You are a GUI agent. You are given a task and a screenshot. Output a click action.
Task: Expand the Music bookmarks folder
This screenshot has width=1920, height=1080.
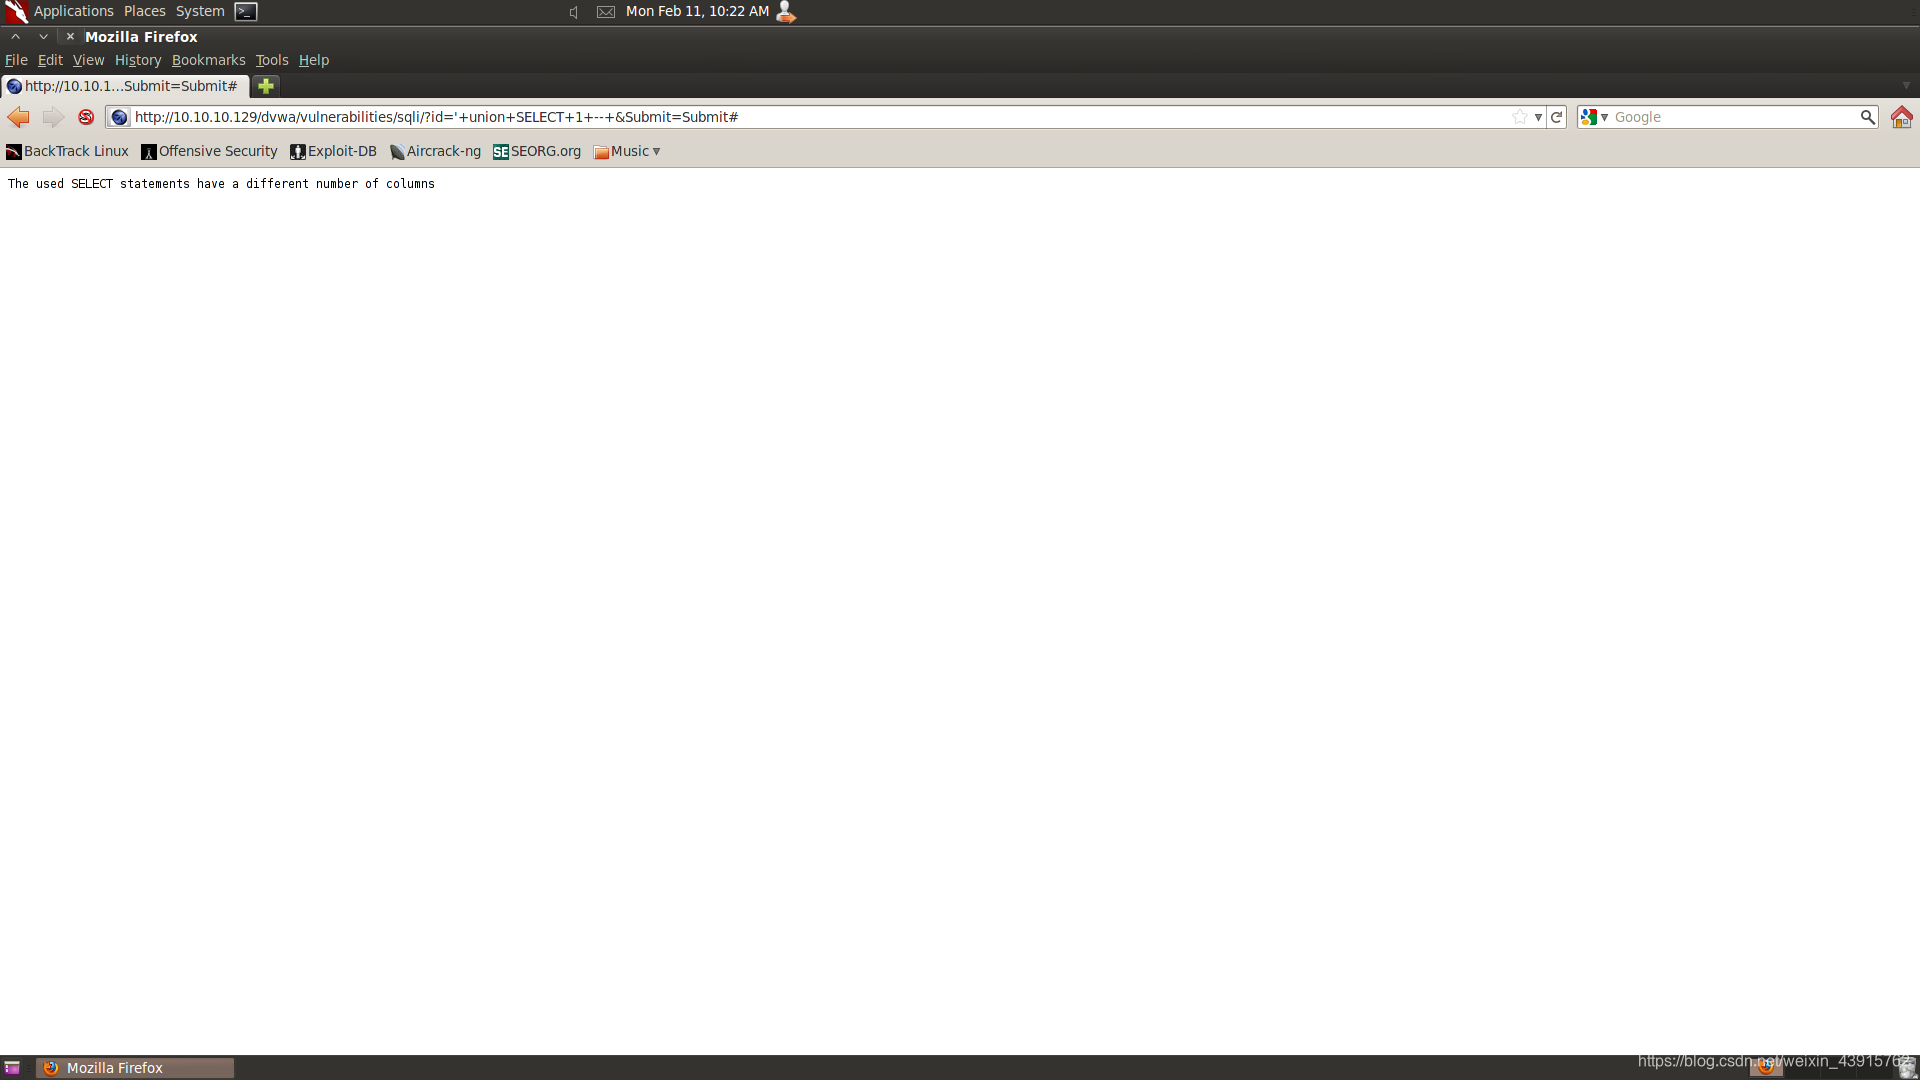pos(626,150)
